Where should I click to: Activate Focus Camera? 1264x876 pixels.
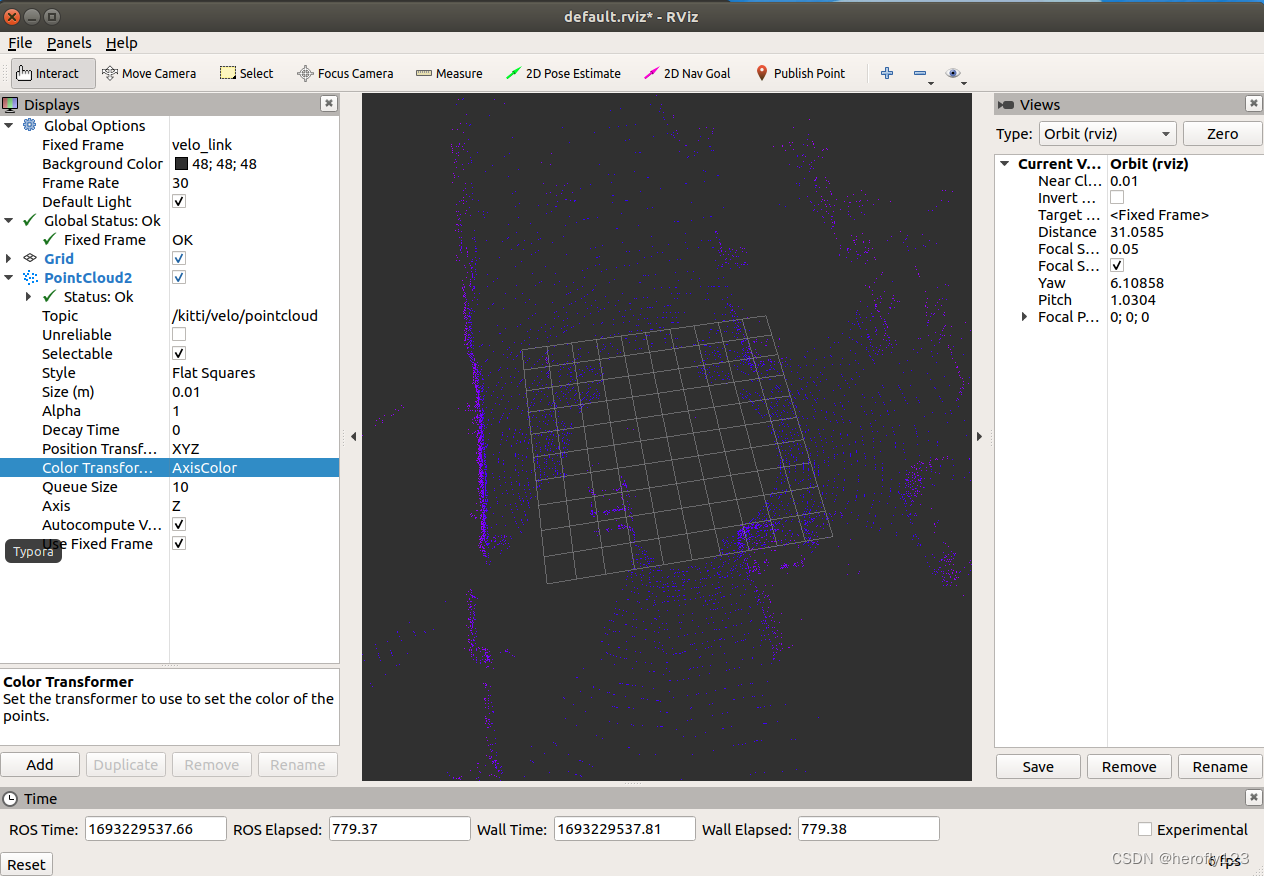345,72
